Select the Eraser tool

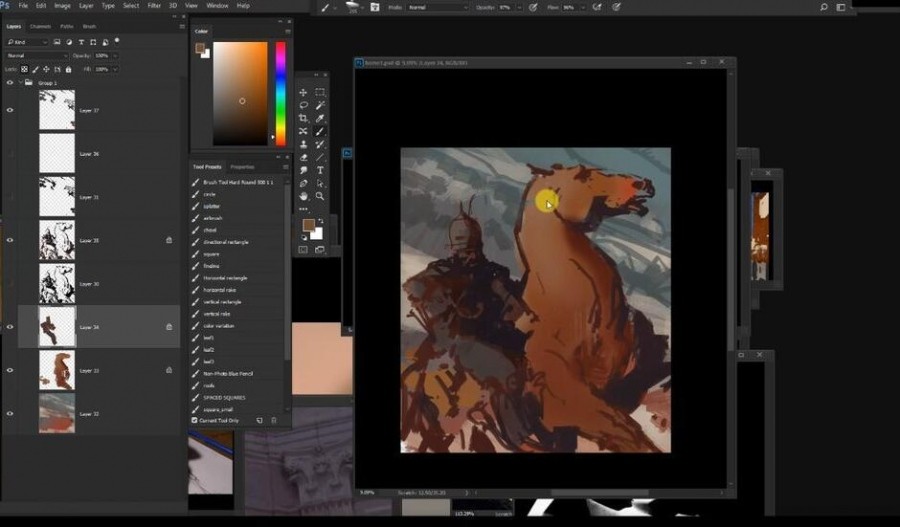(303, 157)
